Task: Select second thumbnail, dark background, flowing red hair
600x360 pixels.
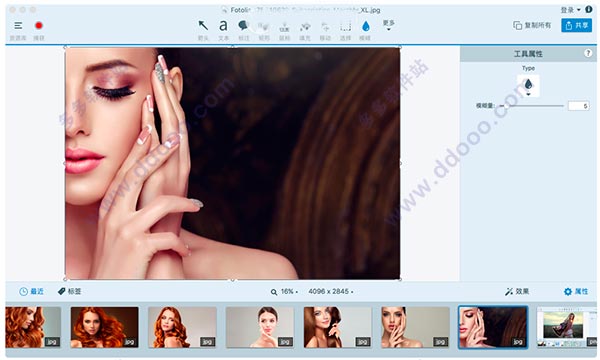Action: coord(104,327)
